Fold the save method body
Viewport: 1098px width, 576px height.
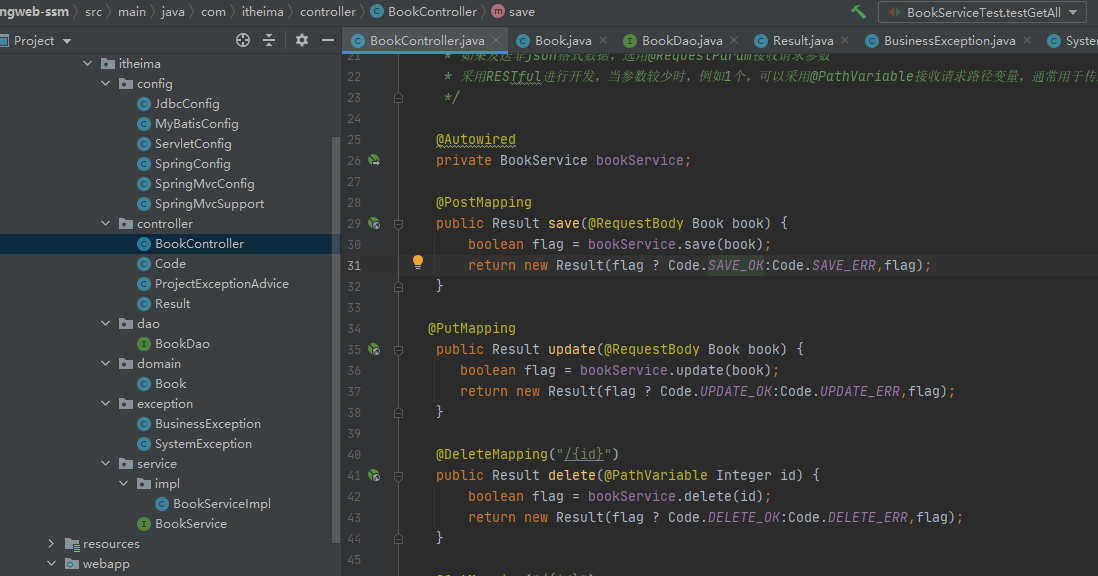(x=398, y=223)
